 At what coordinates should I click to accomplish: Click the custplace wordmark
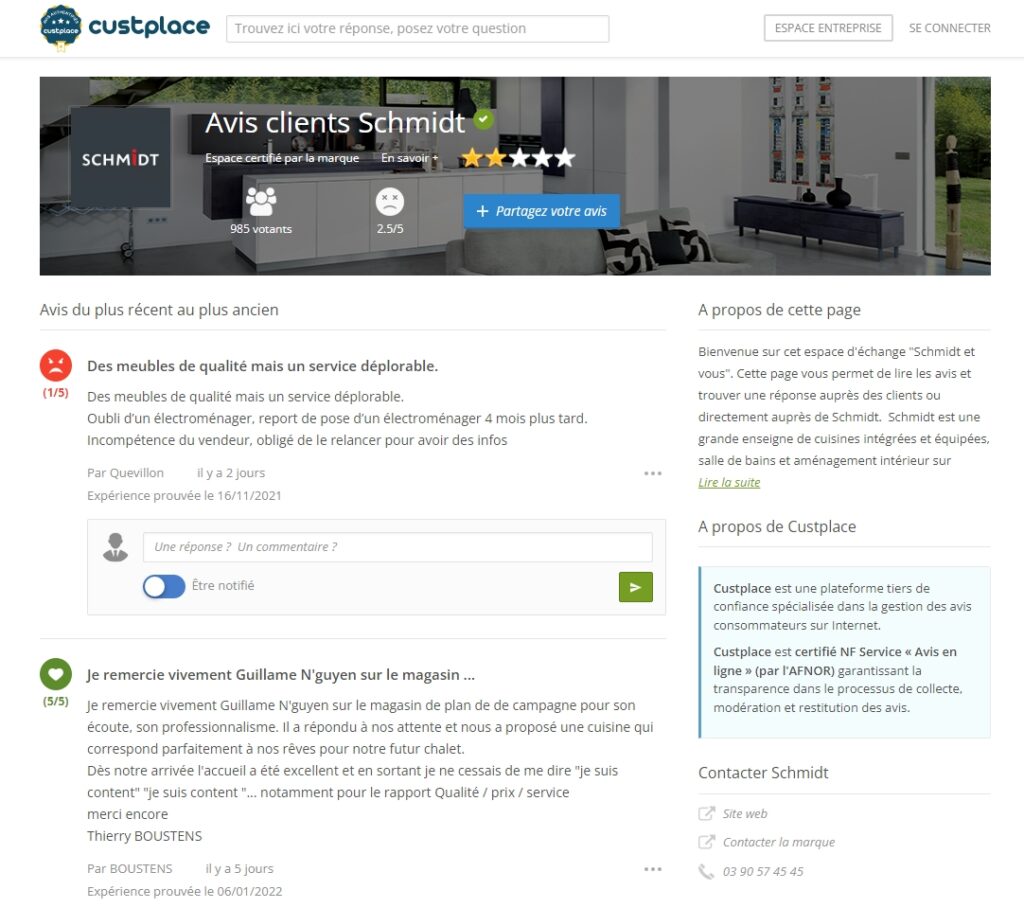[149, 27]
